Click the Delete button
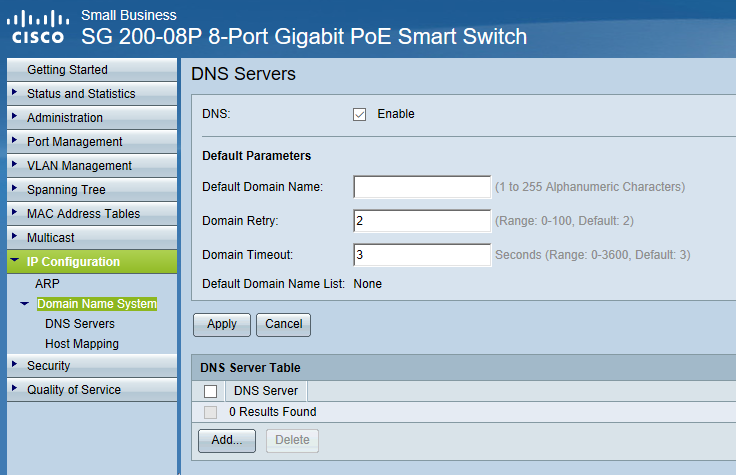Viewport: 736px width, 475px height. pos(292,441)
